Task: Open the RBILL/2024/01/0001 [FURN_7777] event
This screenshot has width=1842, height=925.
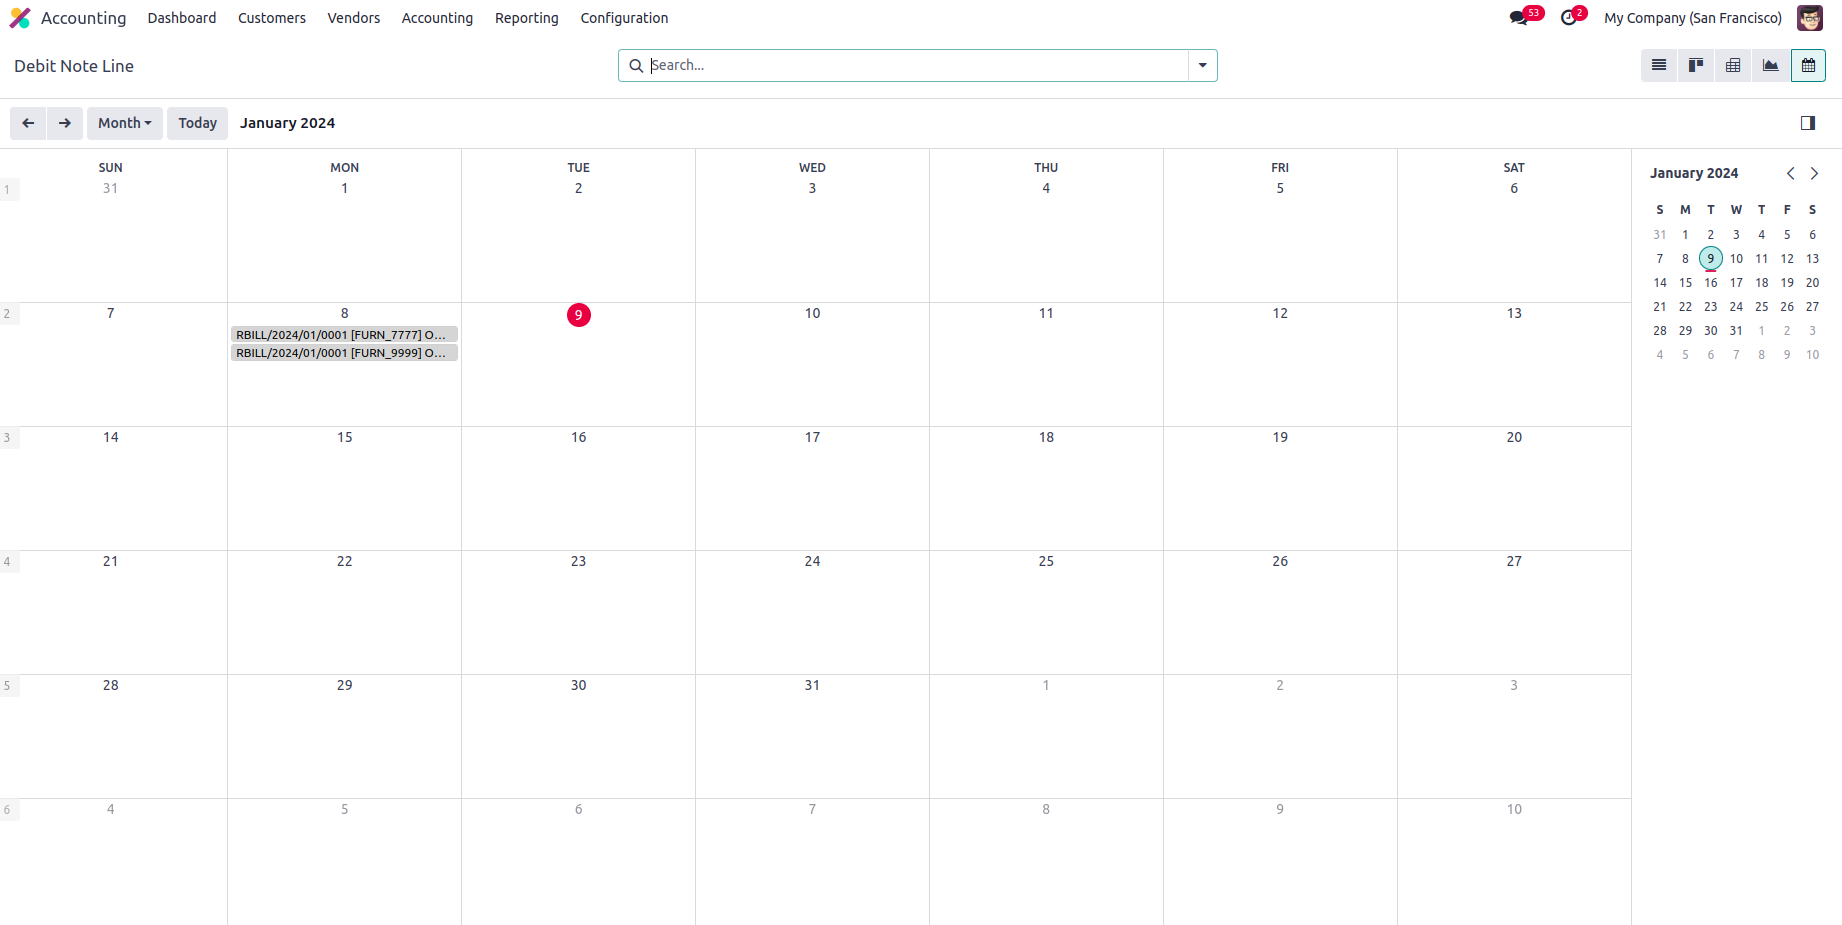Action: (x=344, y=334)
